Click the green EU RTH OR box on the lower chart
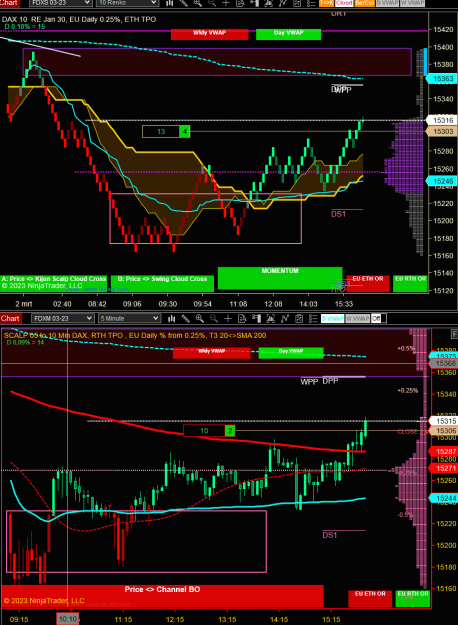Image resolution: width=458 pixels, height=625 pixels. coord(413,598)
